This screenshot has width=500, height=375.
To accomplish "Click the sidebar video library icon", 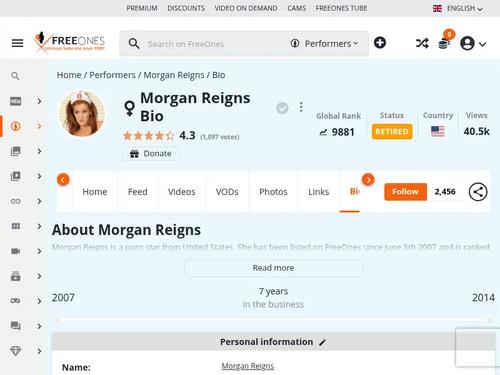I will click(x=16, y=176).
